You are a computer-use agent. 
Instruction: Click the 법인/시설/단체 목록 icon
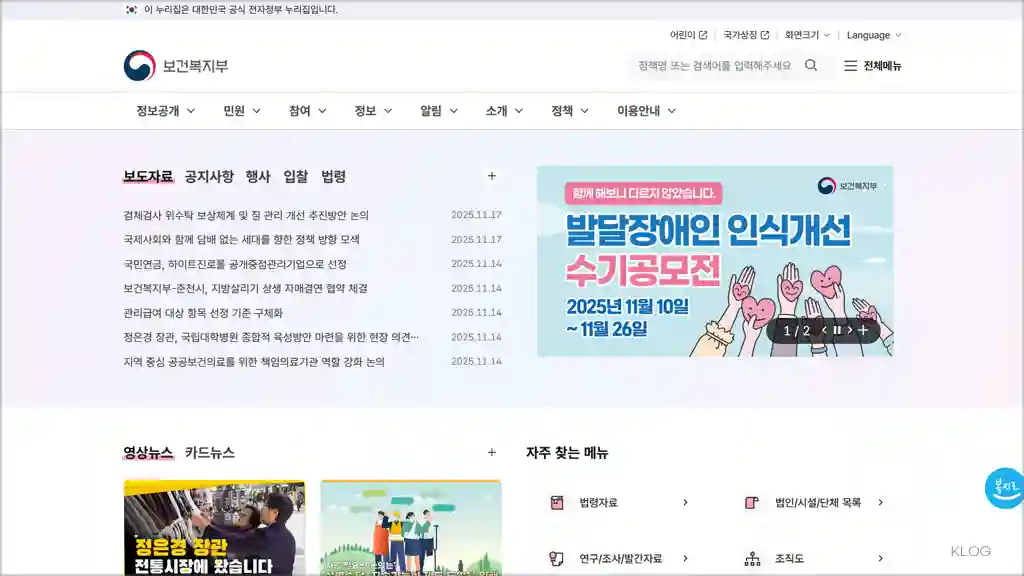[x=751, y=503]
